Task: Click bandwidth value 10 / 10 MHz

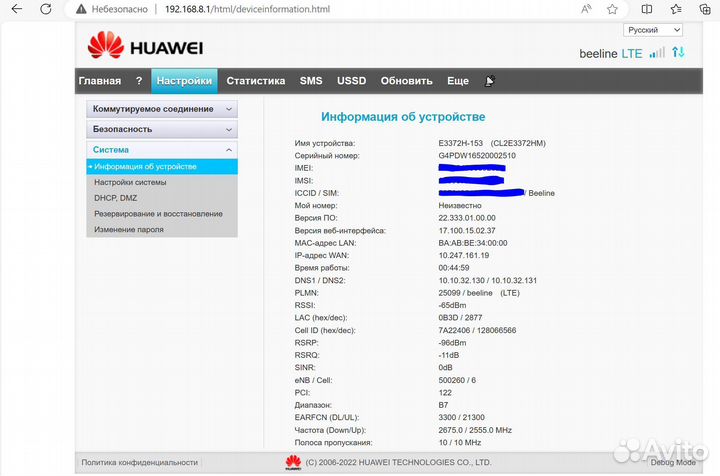Action: 460,443
